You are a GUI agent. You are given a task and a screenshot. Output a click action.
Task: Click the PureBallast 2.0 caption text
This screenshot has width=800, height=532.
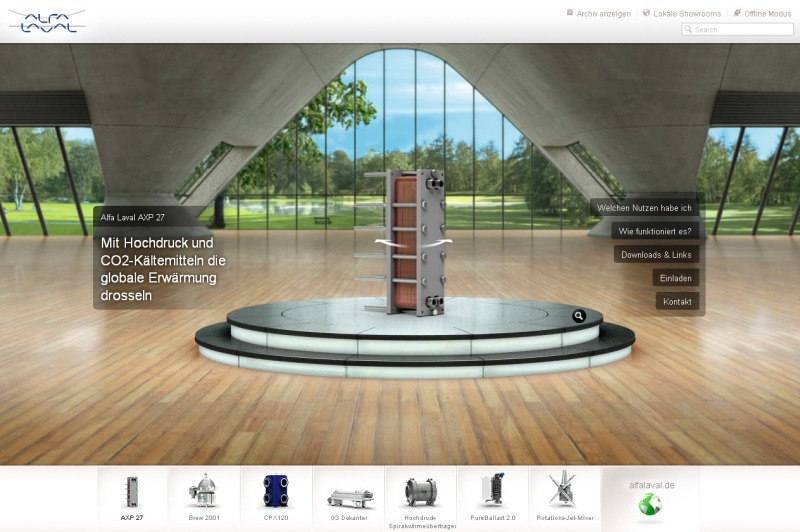(x=493, y=517)
